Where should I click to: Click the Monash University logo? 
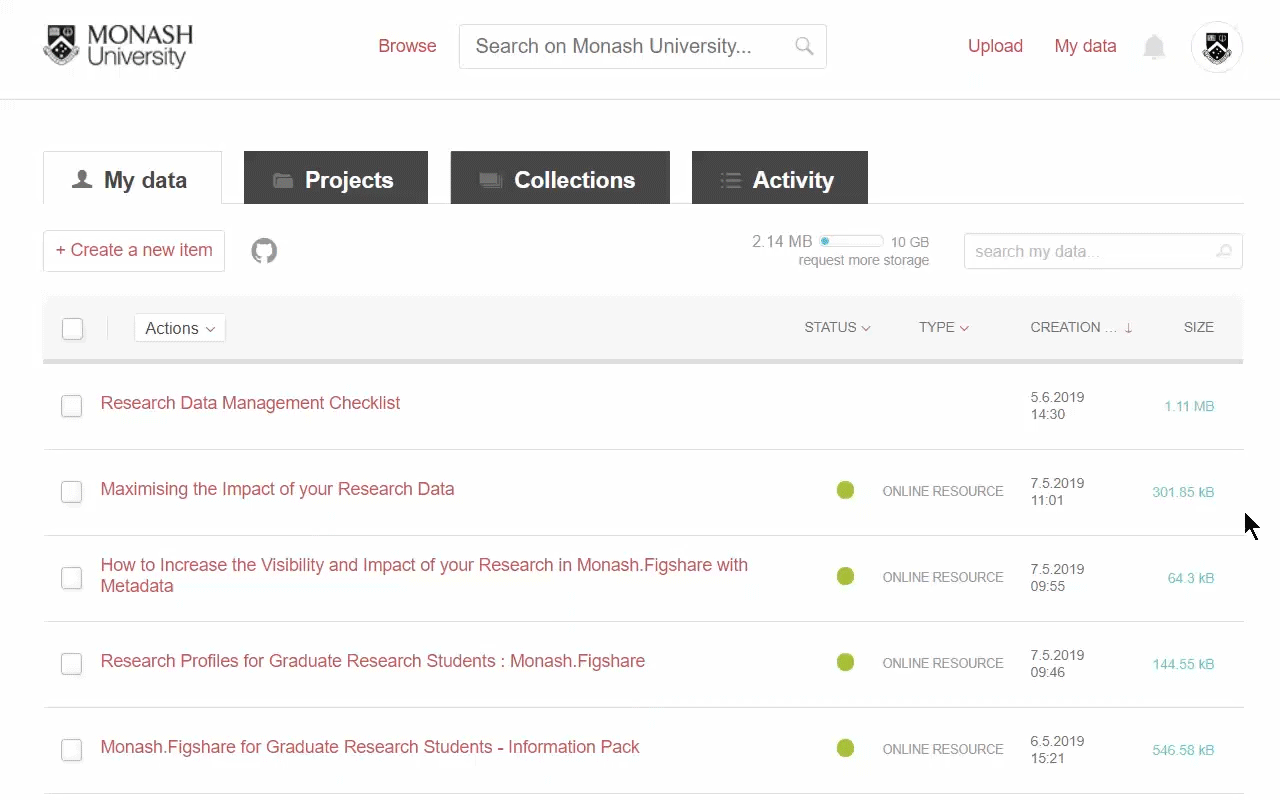pos(118,47)
